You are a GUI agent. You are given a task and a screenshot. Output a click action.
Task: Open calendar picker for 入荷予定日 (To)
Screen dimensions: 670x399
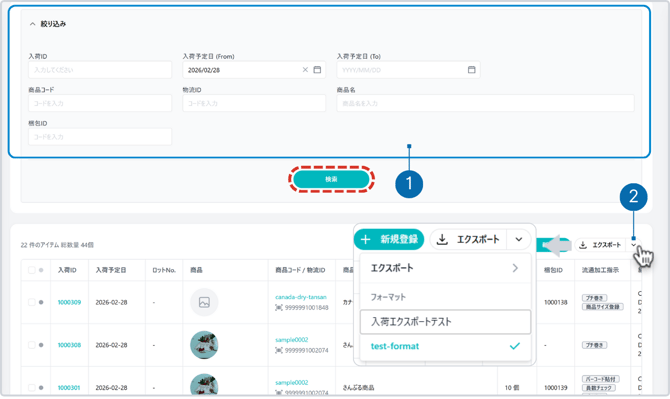471,70
